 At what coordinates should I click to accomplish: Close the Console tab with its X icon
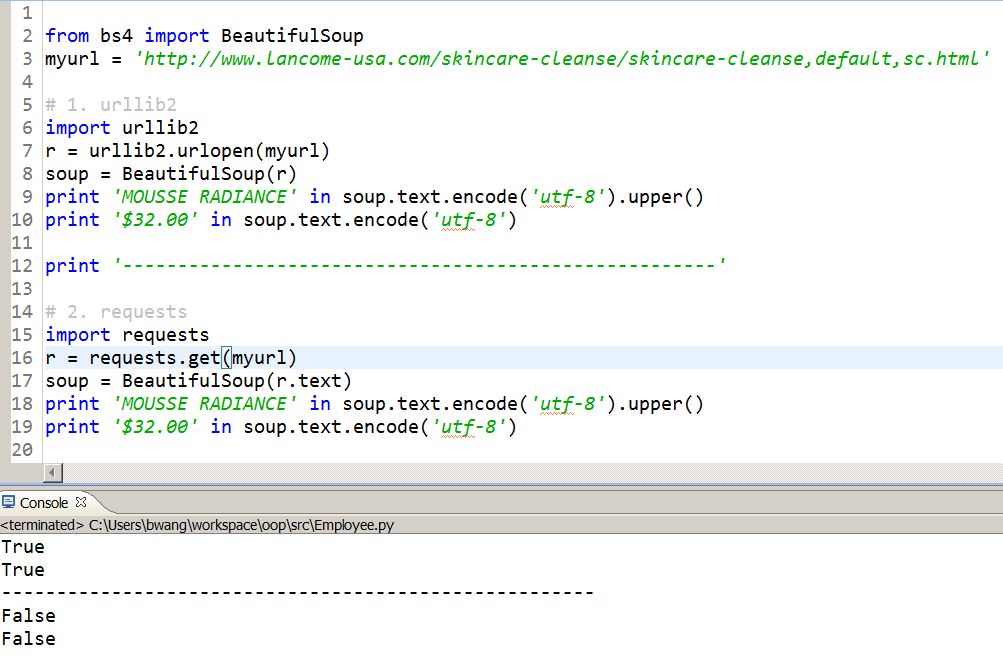pos(81,502)
